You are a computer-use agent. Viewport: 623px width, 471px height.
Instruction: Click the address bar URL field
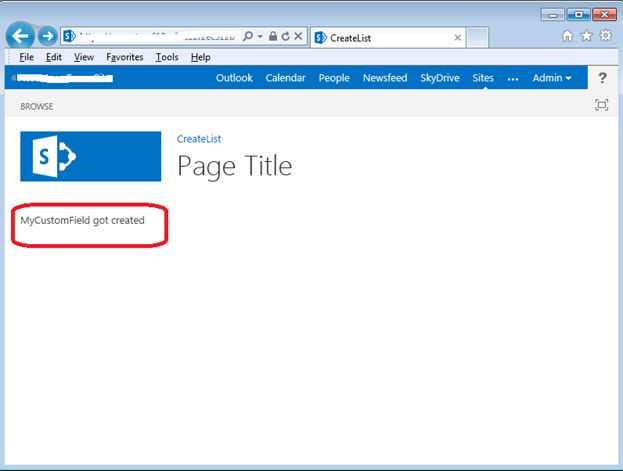159,36
